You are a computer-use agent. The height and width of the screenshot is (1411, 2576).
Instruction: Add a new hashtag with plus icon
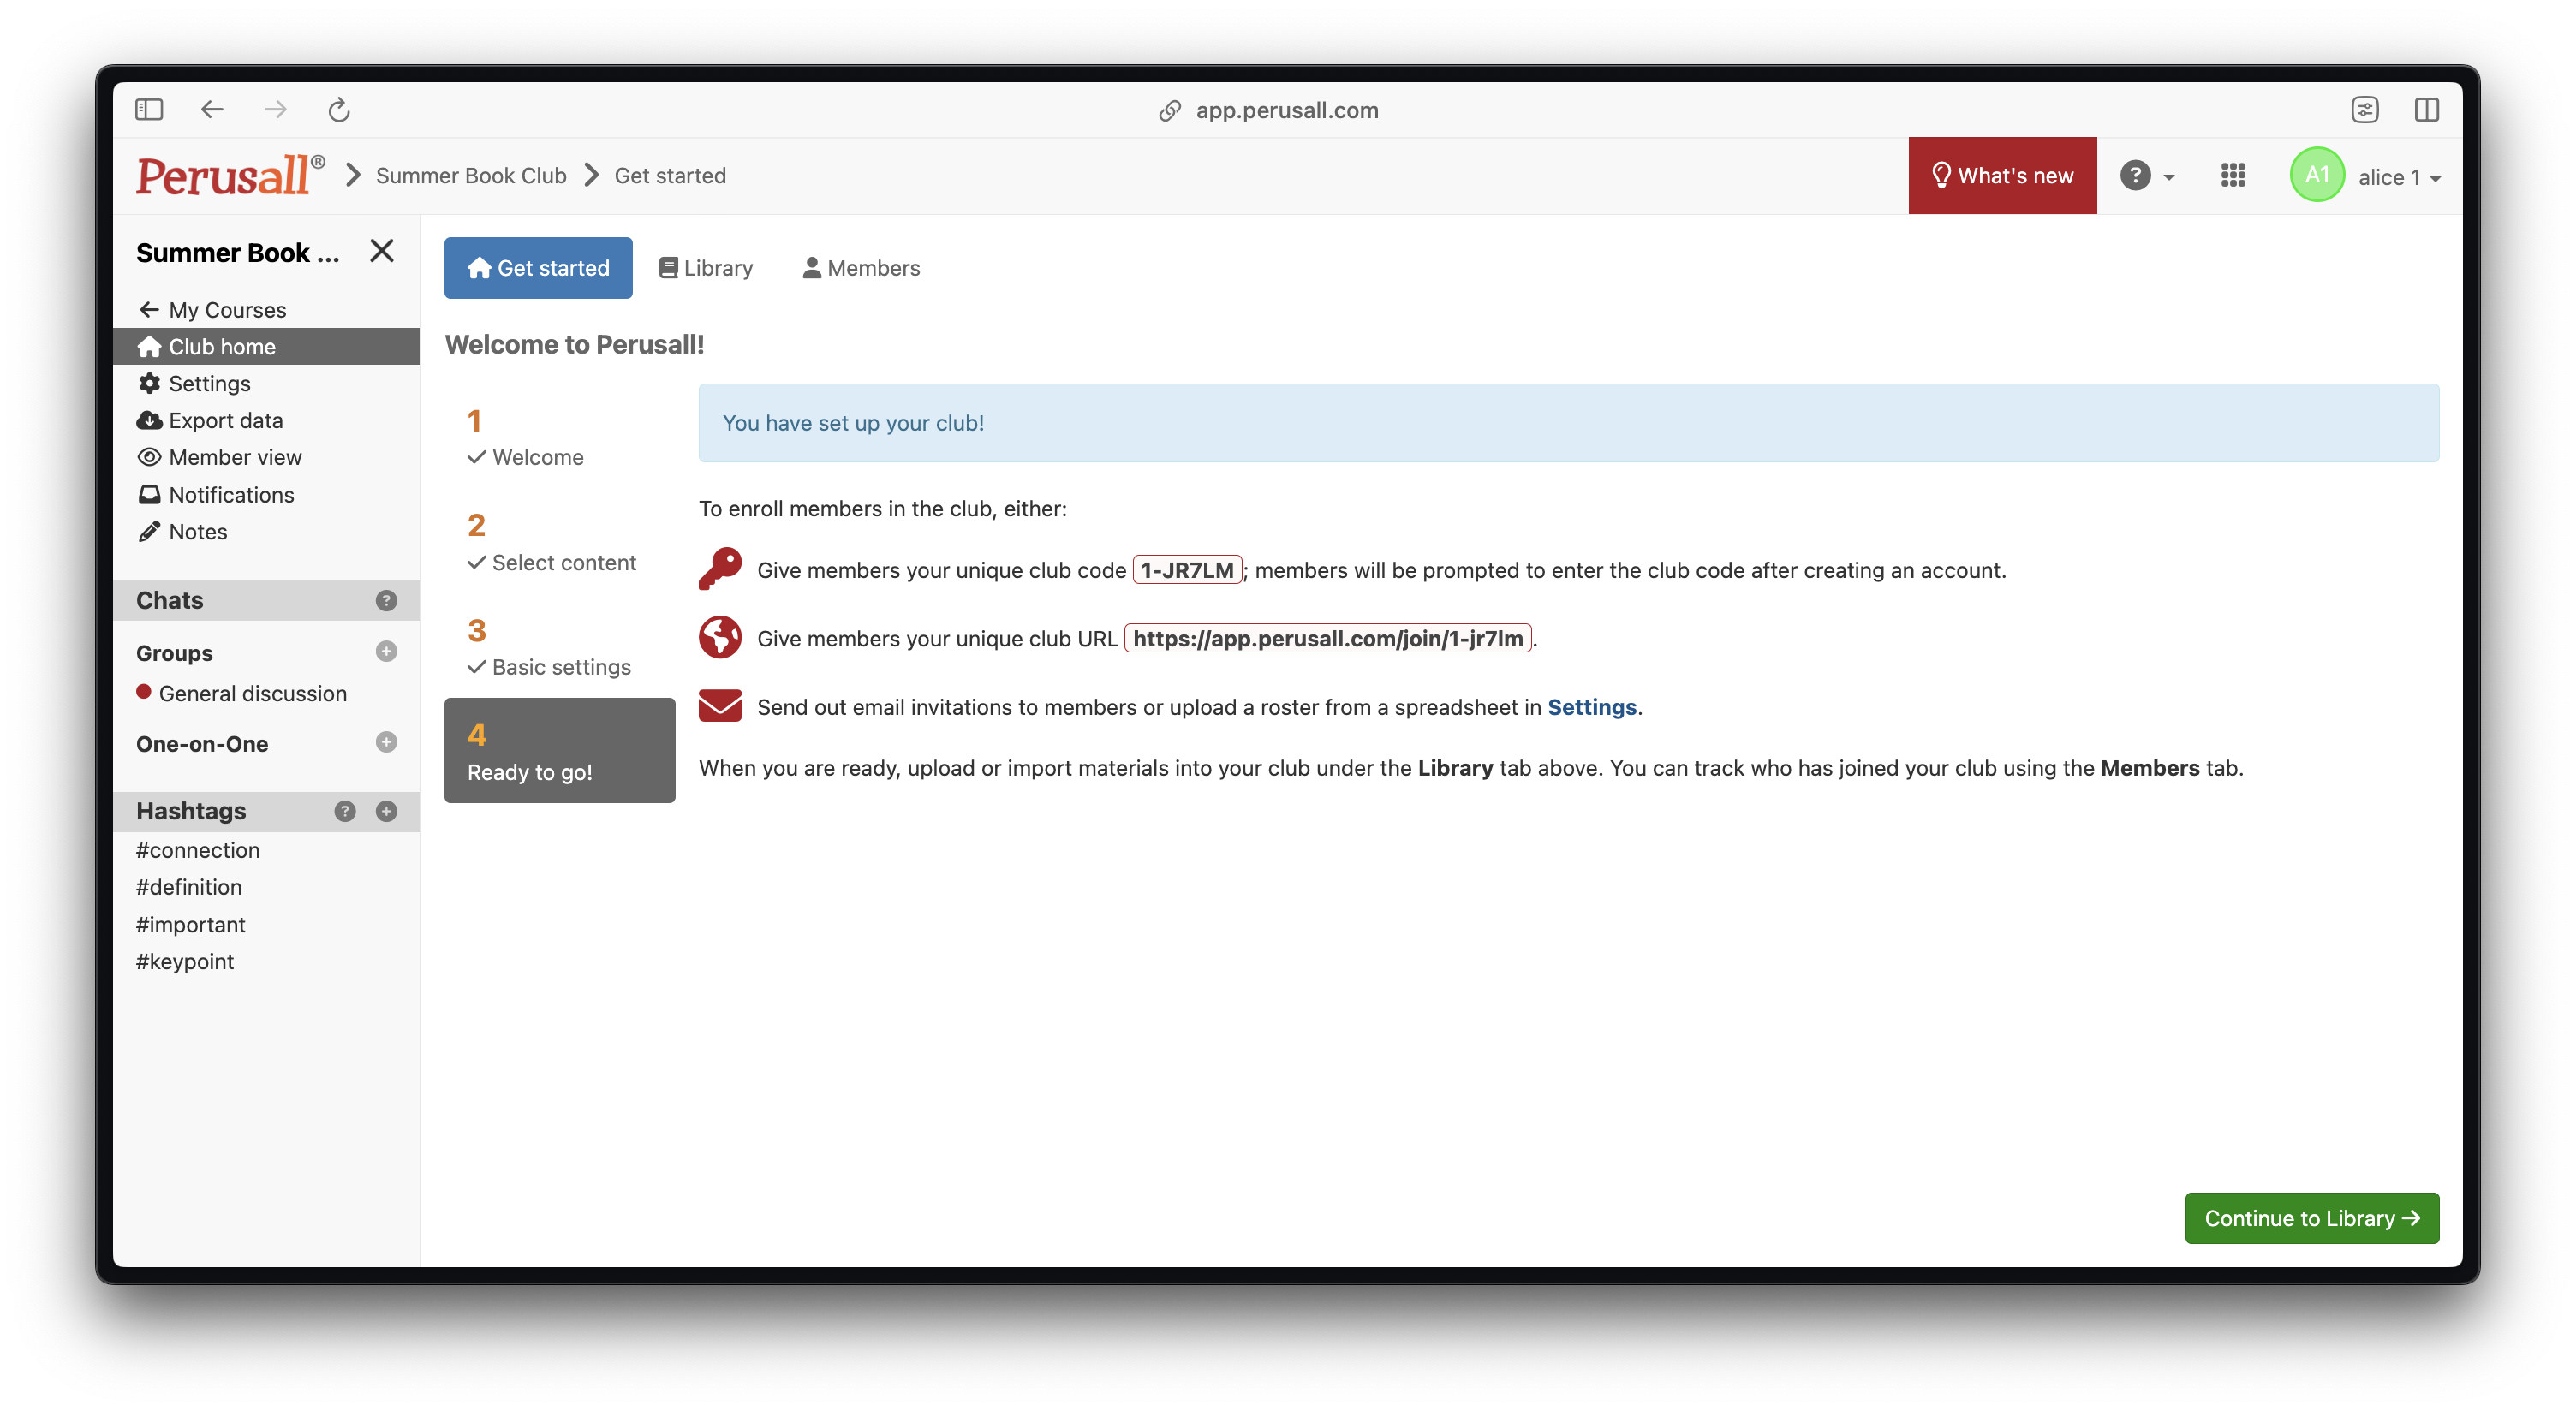(x=386, y=811)
